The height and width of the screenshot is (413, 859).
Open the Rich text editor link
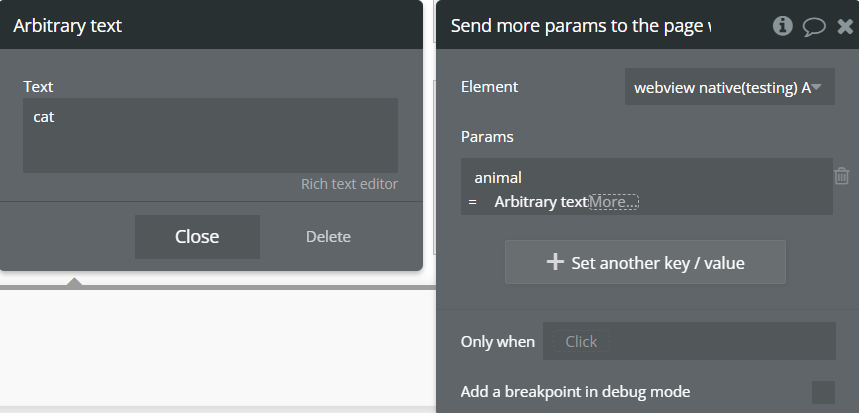coord(349,184)
